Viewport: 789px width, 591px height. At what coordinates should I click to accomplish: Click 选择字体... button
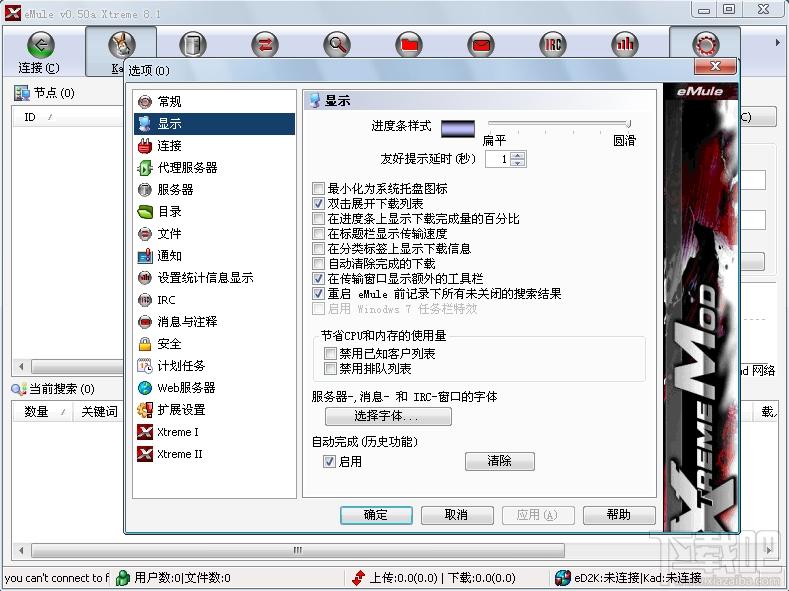(x=388, y=416)
